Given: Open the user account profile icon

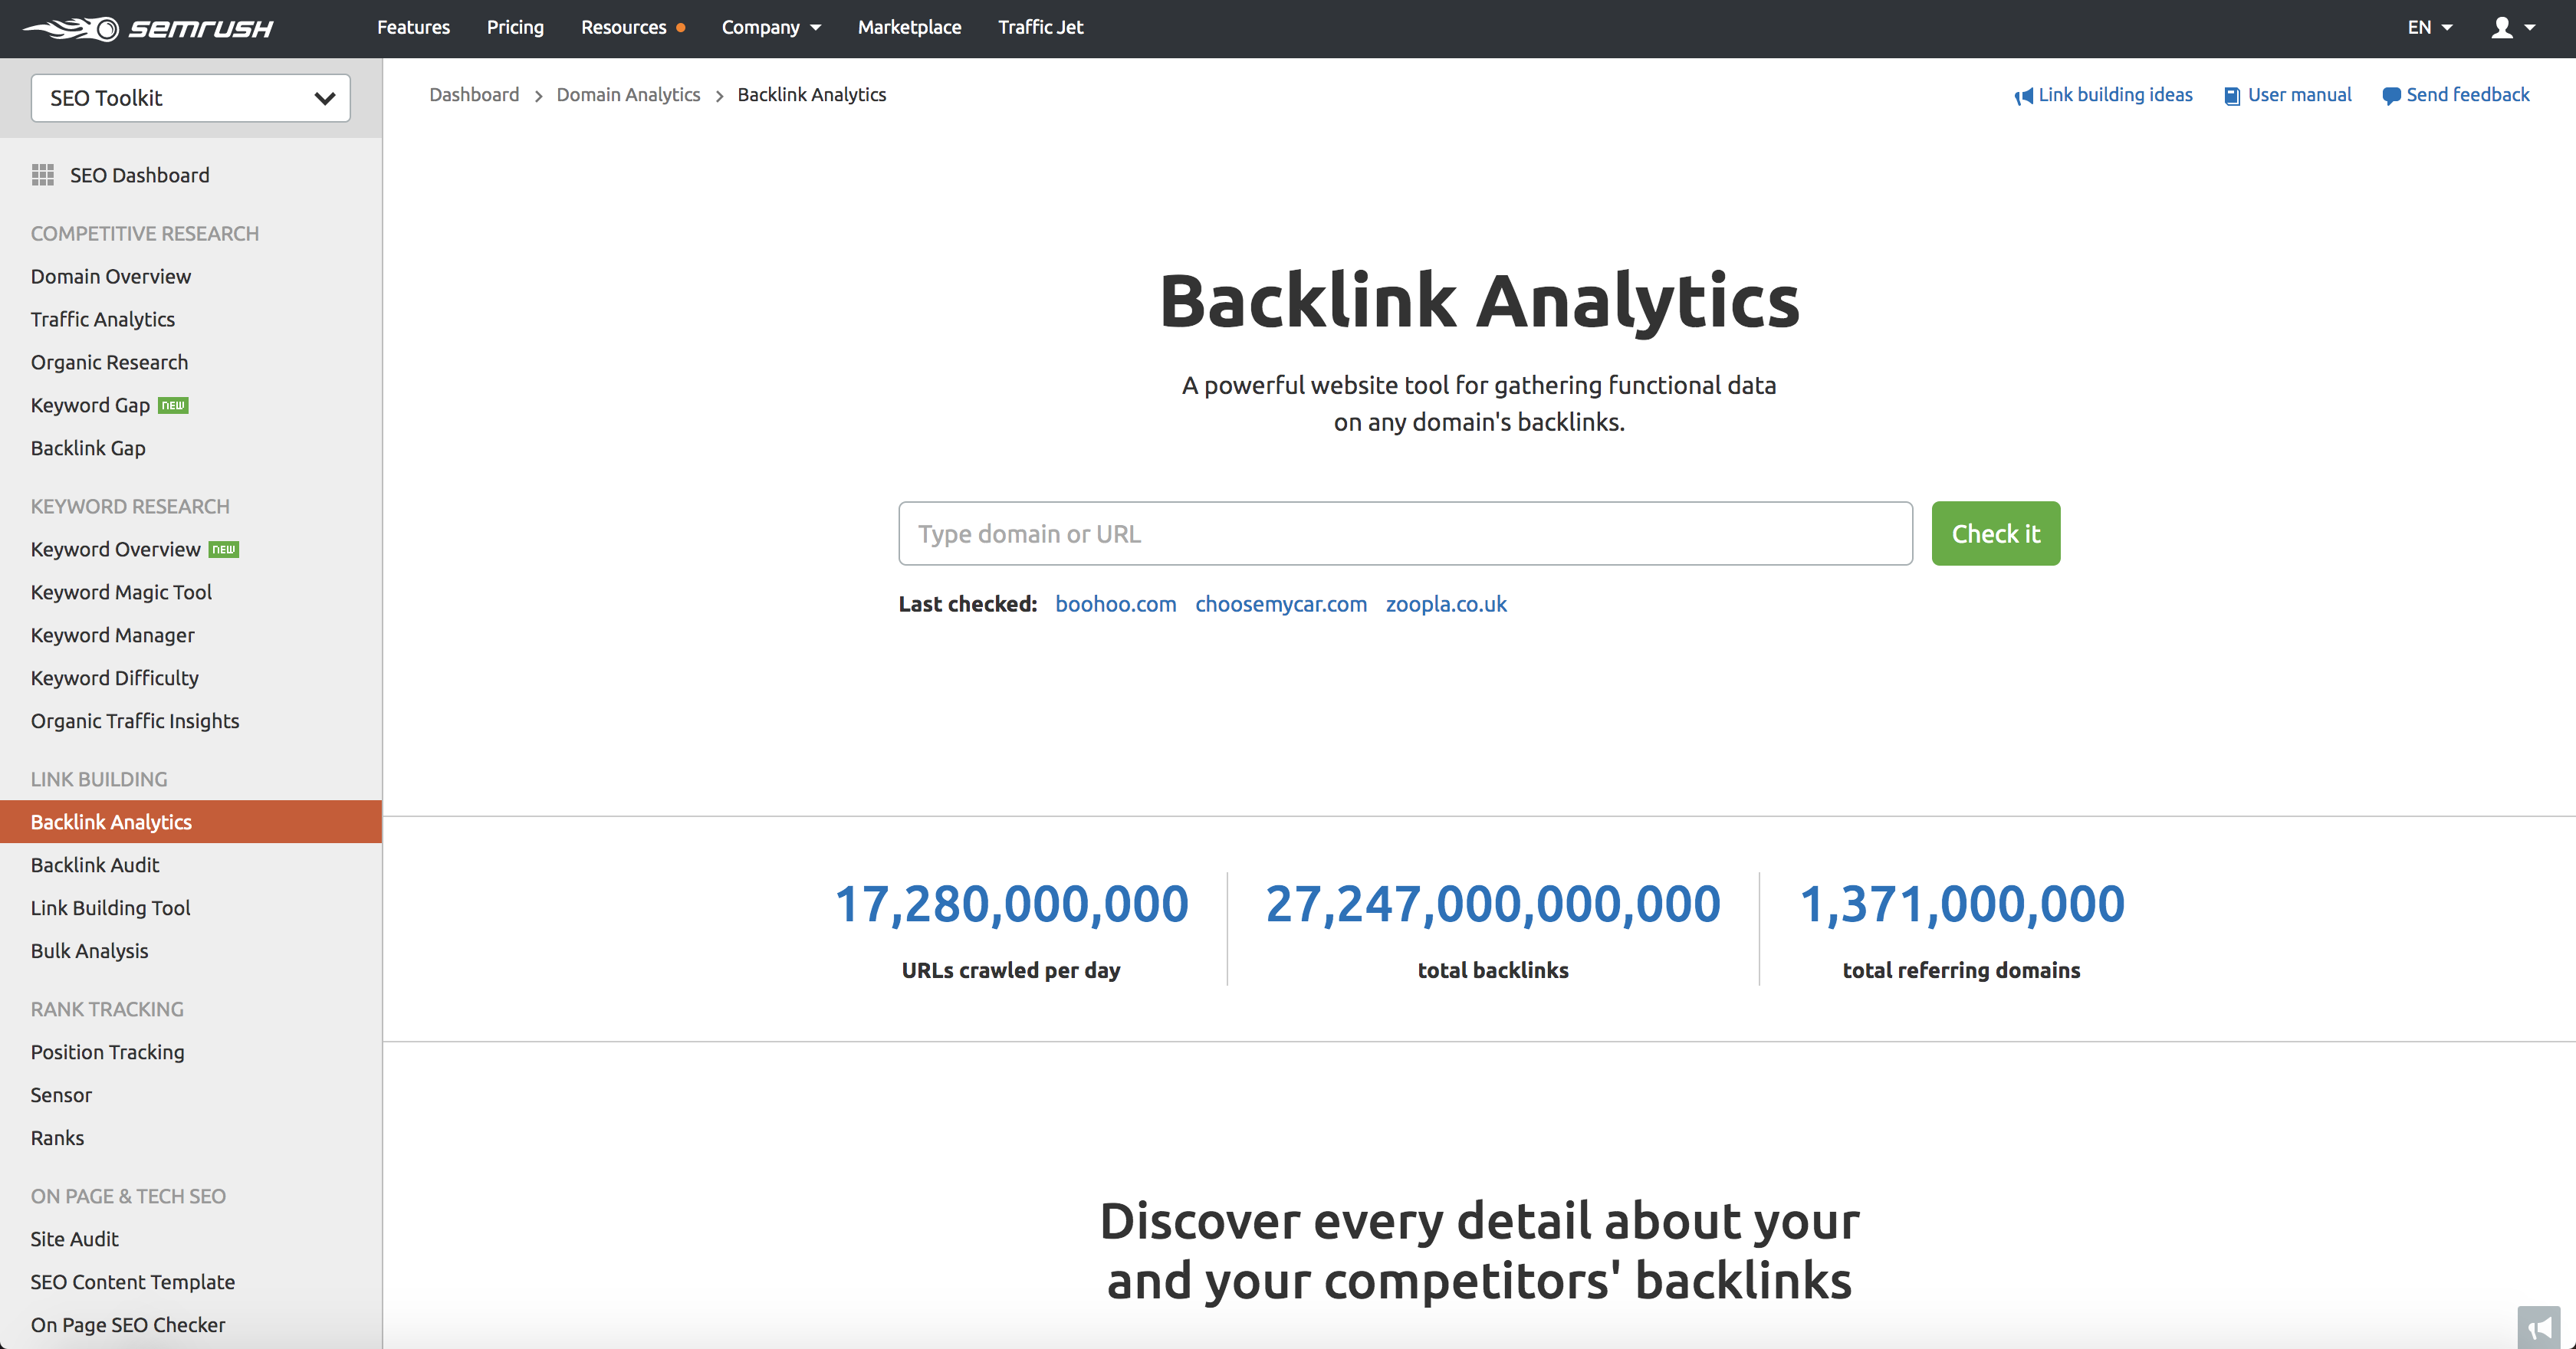Looking at the screenshot, I should (x=2502, y=28).
